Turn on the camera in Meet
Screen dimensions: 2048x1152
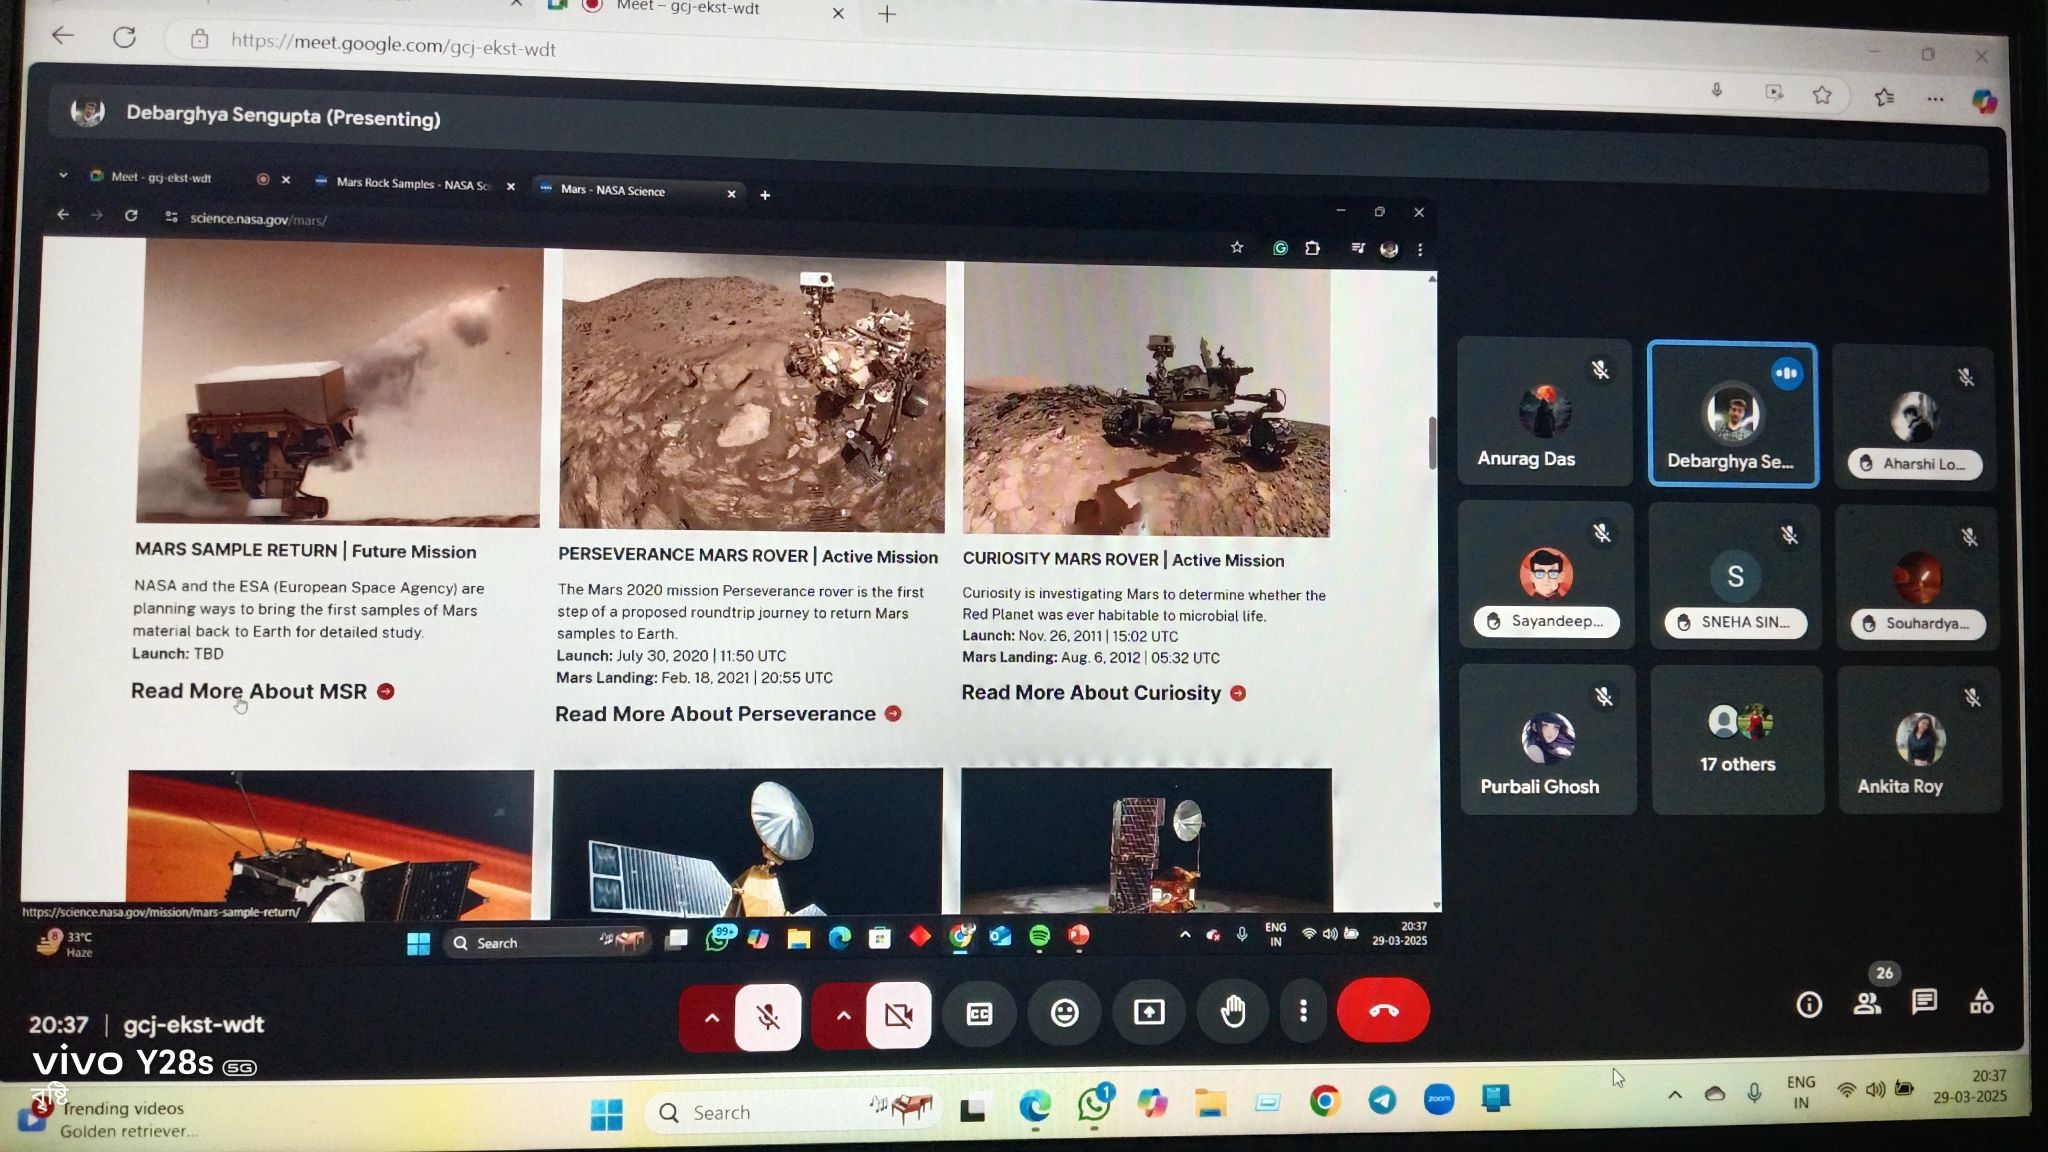(x=898, y=1016)
